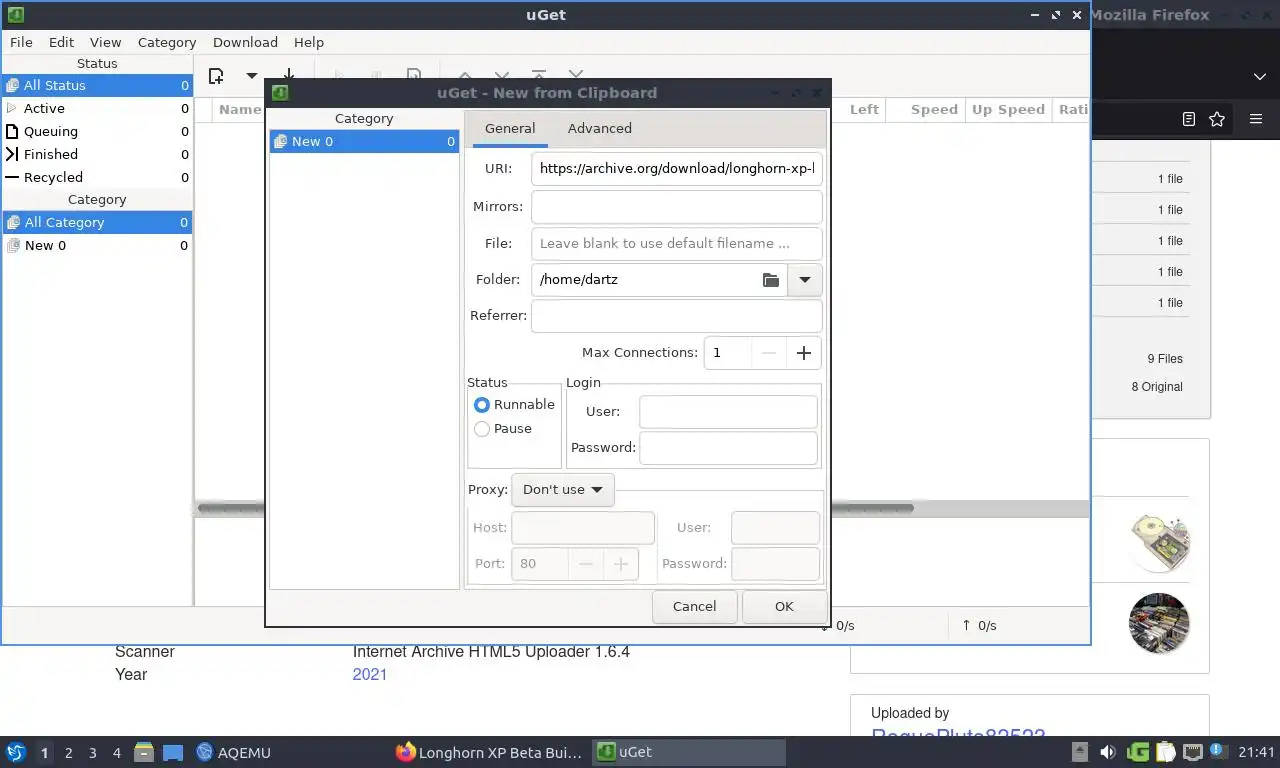Open the start menu icon on taskbar
Viewport: 1280px width, 768px height.
click(x=15, y=752)
